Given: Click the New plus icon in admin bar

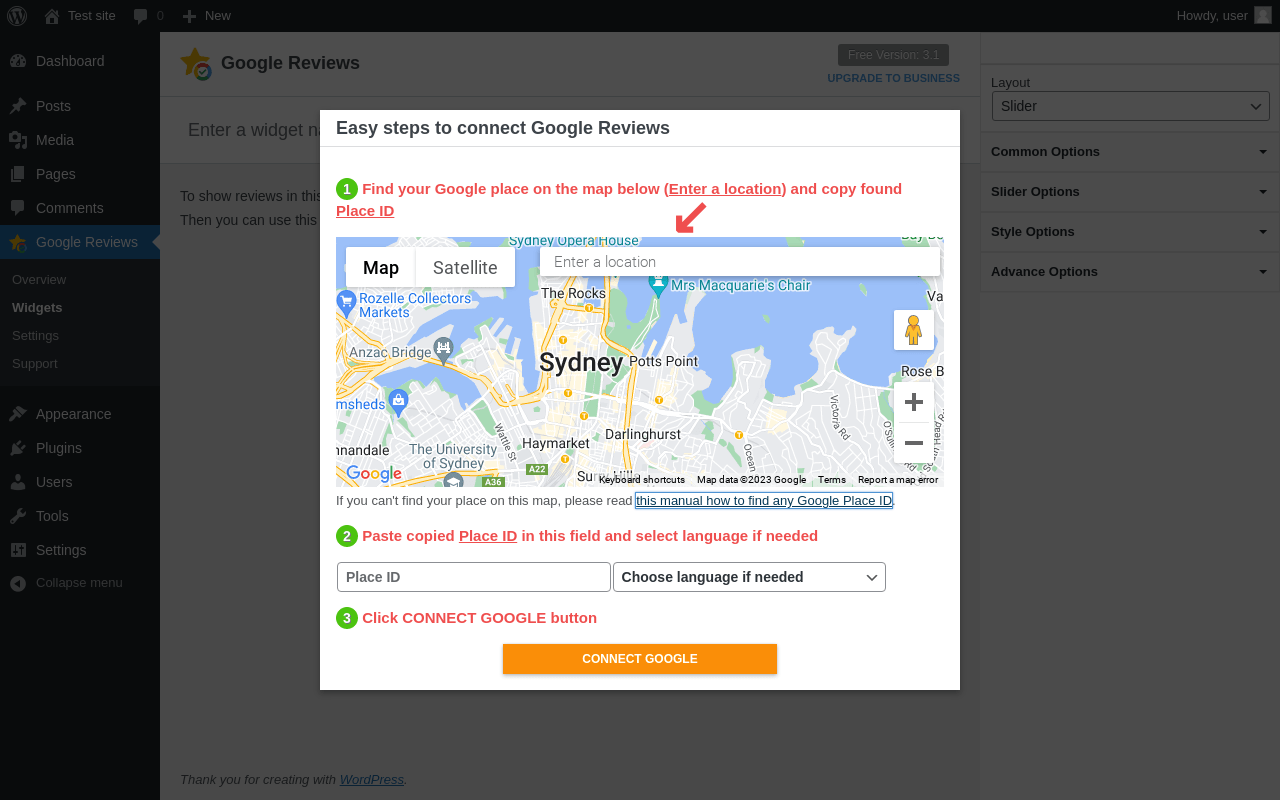Looking at the screenshot, I should tap(189, 16).
